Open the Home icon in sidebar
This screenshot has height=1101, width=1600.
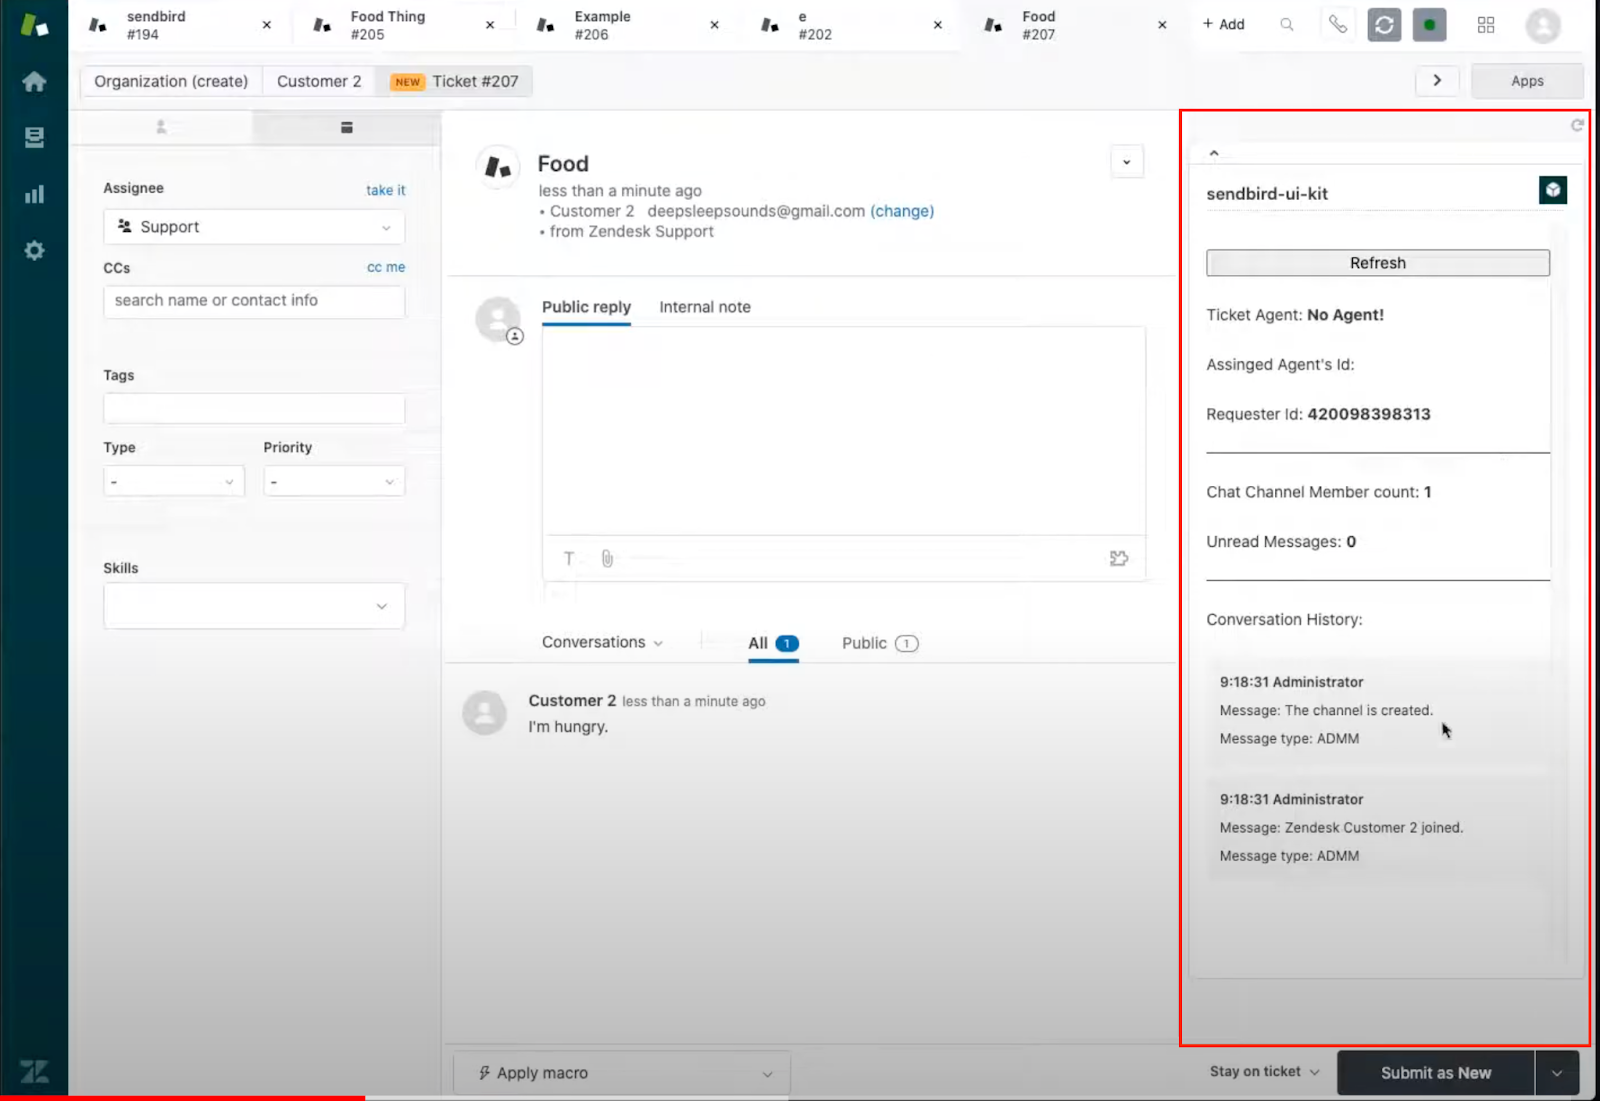(34, 81)
